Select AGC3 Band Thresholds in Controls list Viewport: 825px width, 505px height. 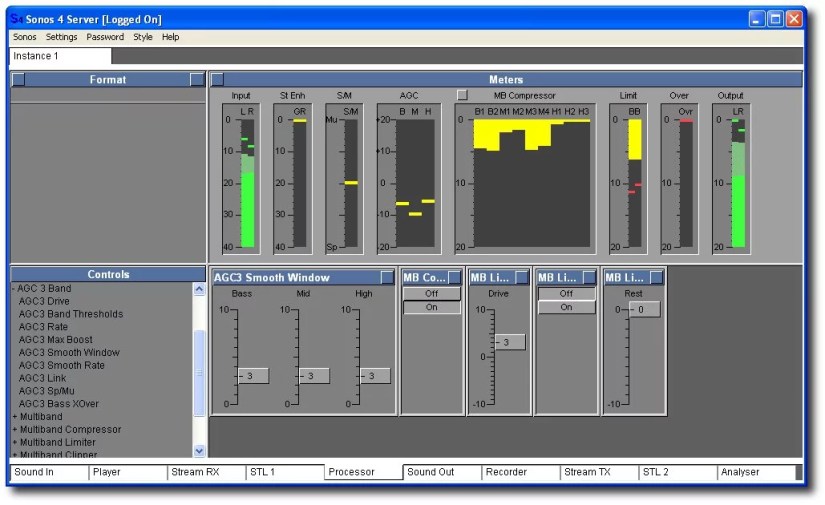pos(71,314)
